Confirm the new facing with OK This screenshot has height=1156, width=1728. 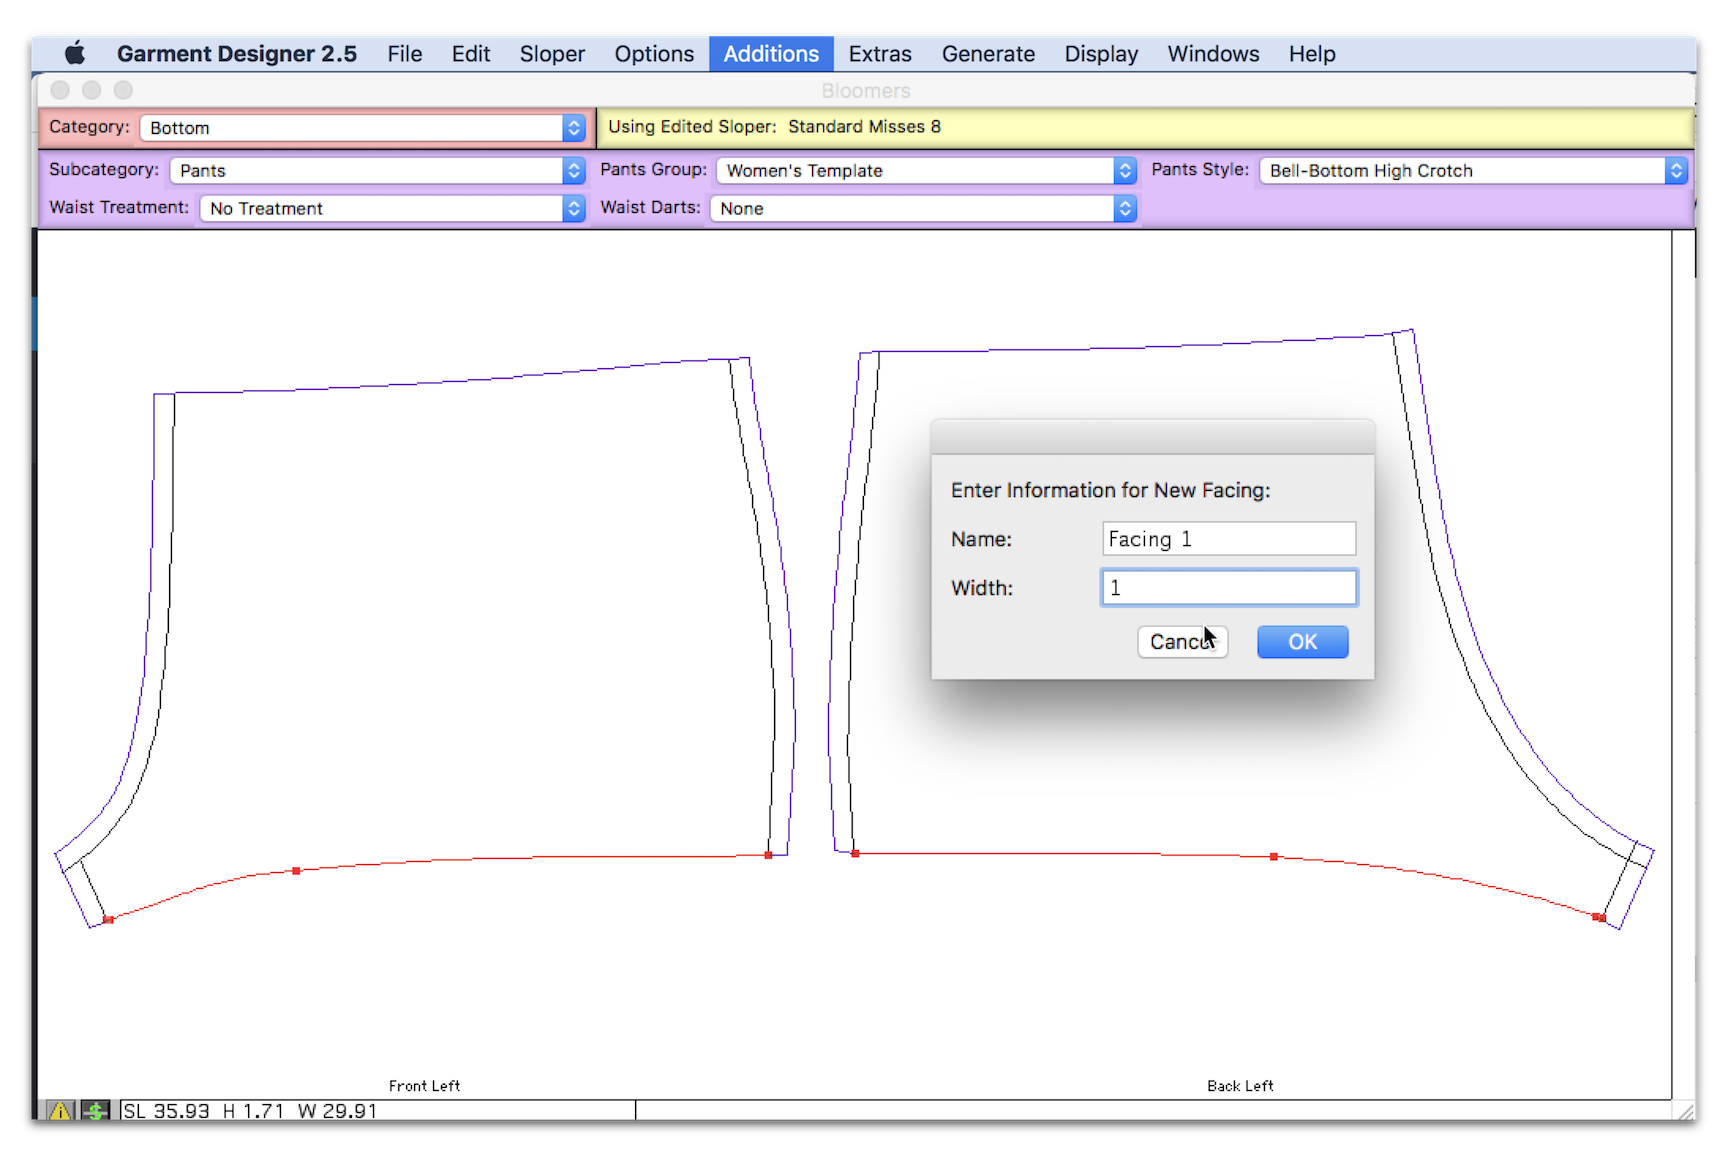[1302, 642]
